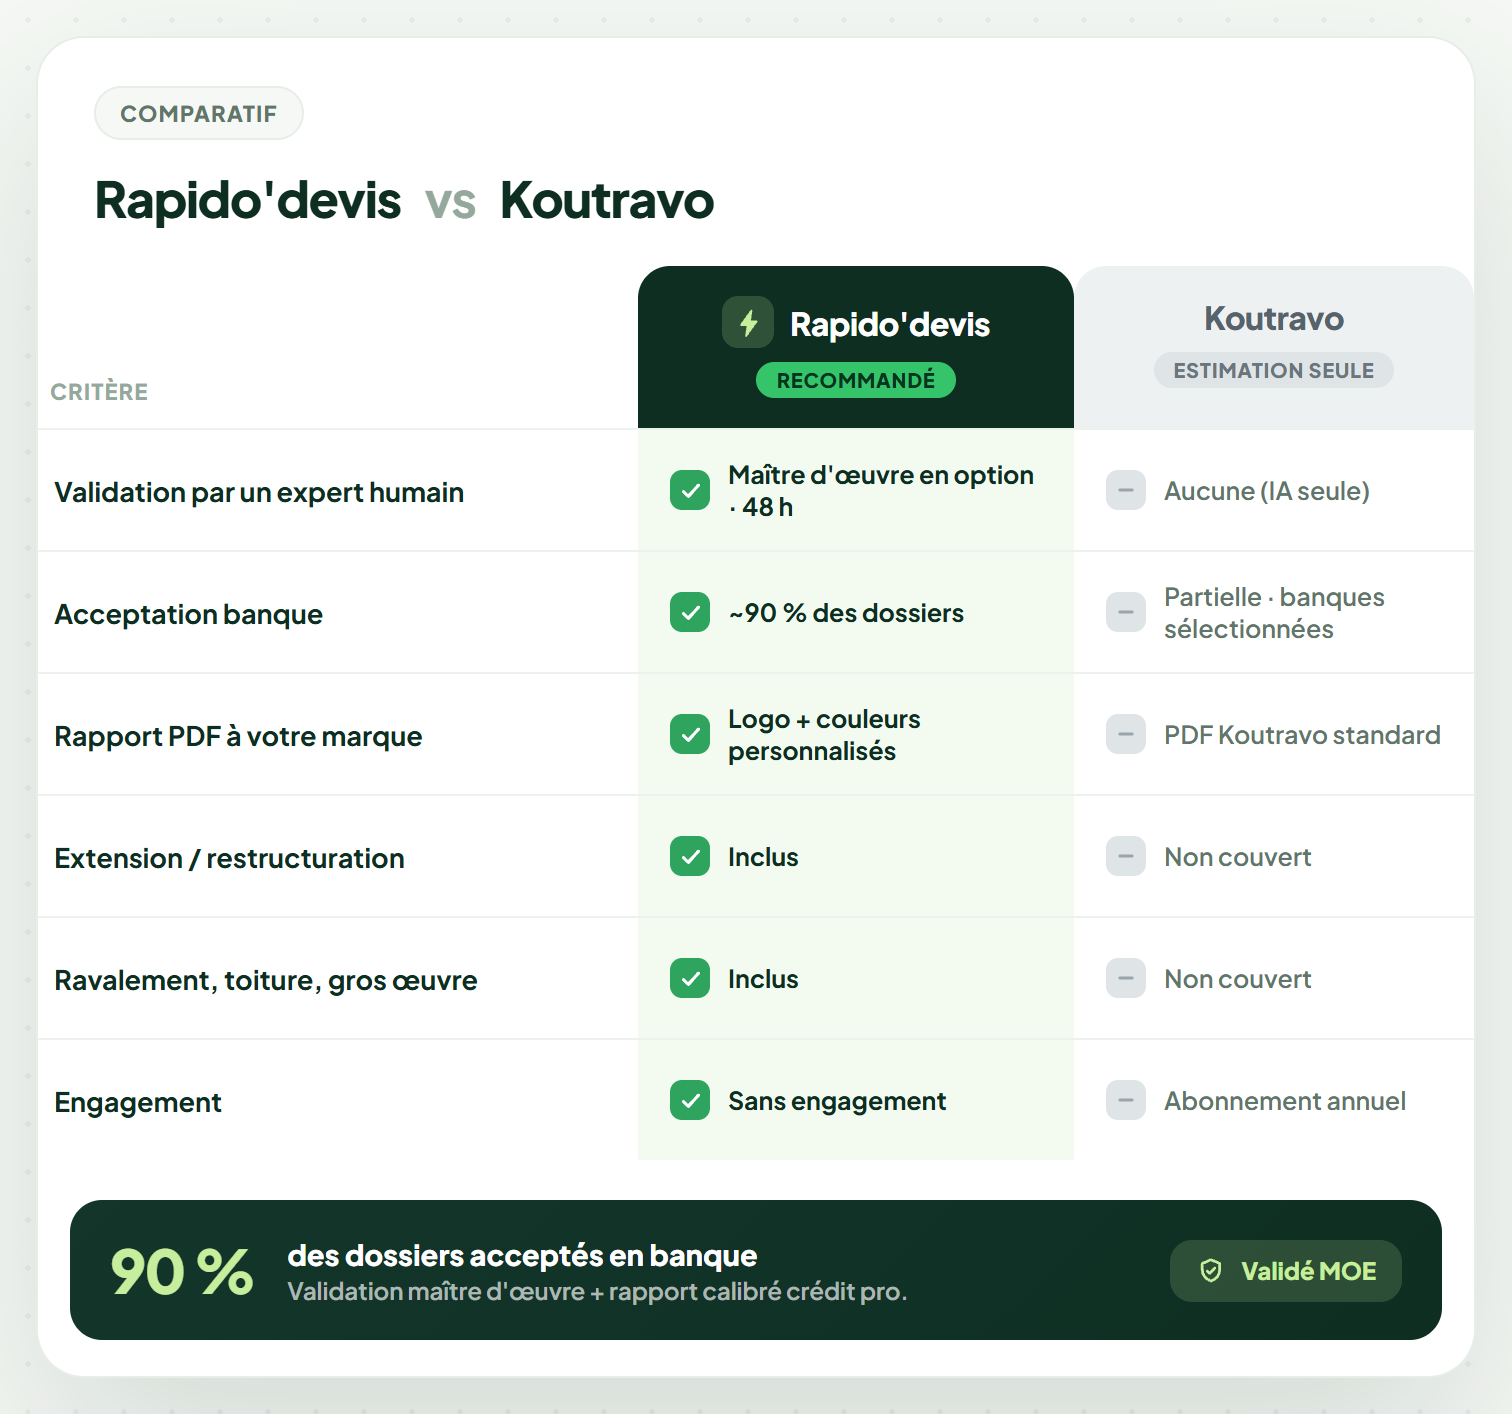Click the green check icon next to ~90 % des dossiers
Image resolution: width=1512 pixels, height=1414 pixels.
click(x=690, y=612)
